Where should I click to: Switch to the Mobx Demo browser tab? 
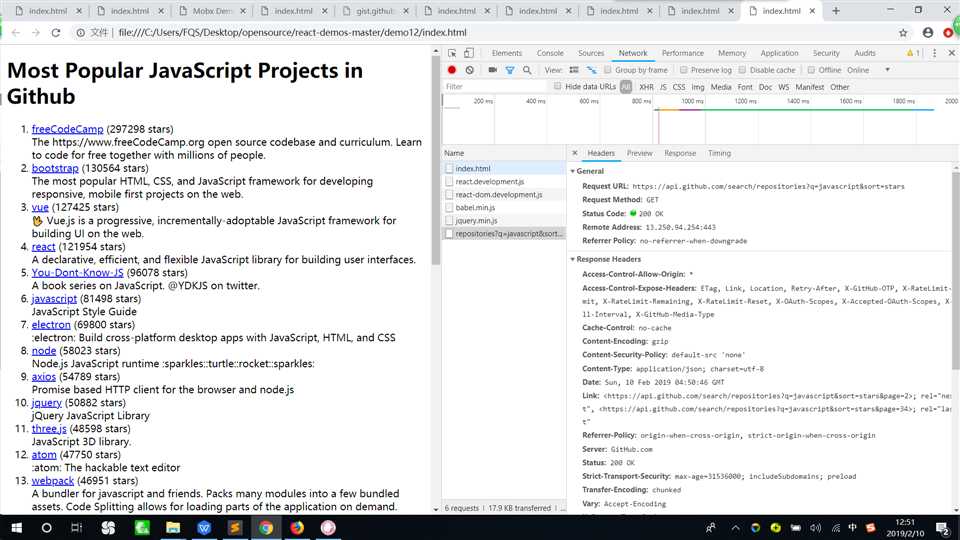(x=212, y=10)
